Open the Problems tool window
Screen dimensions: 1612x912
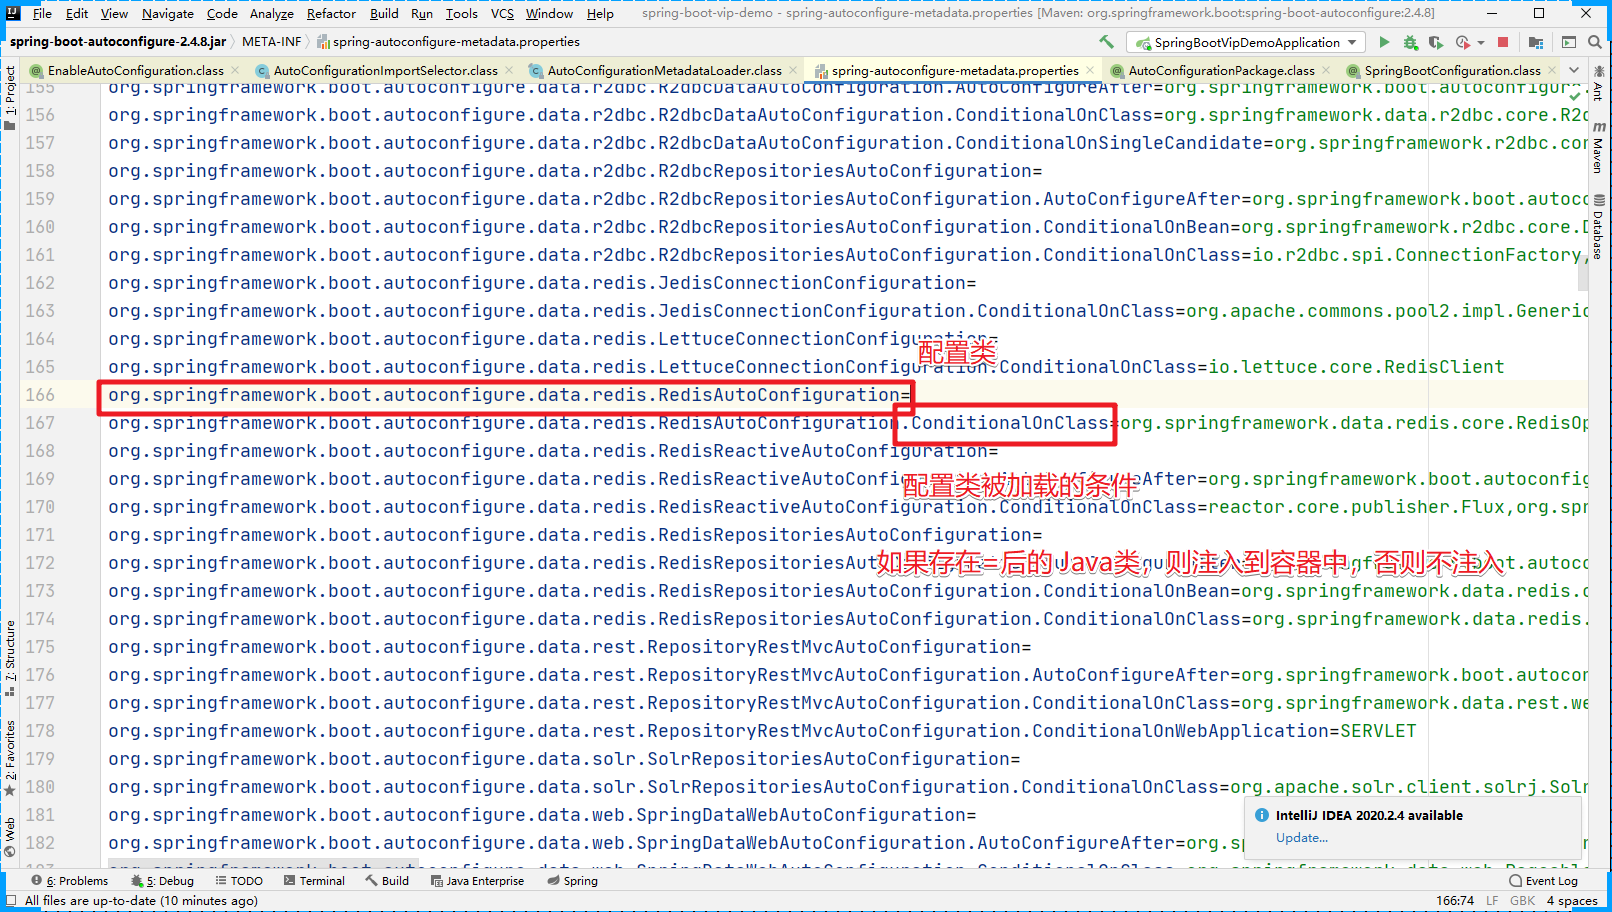pos(69,881)
